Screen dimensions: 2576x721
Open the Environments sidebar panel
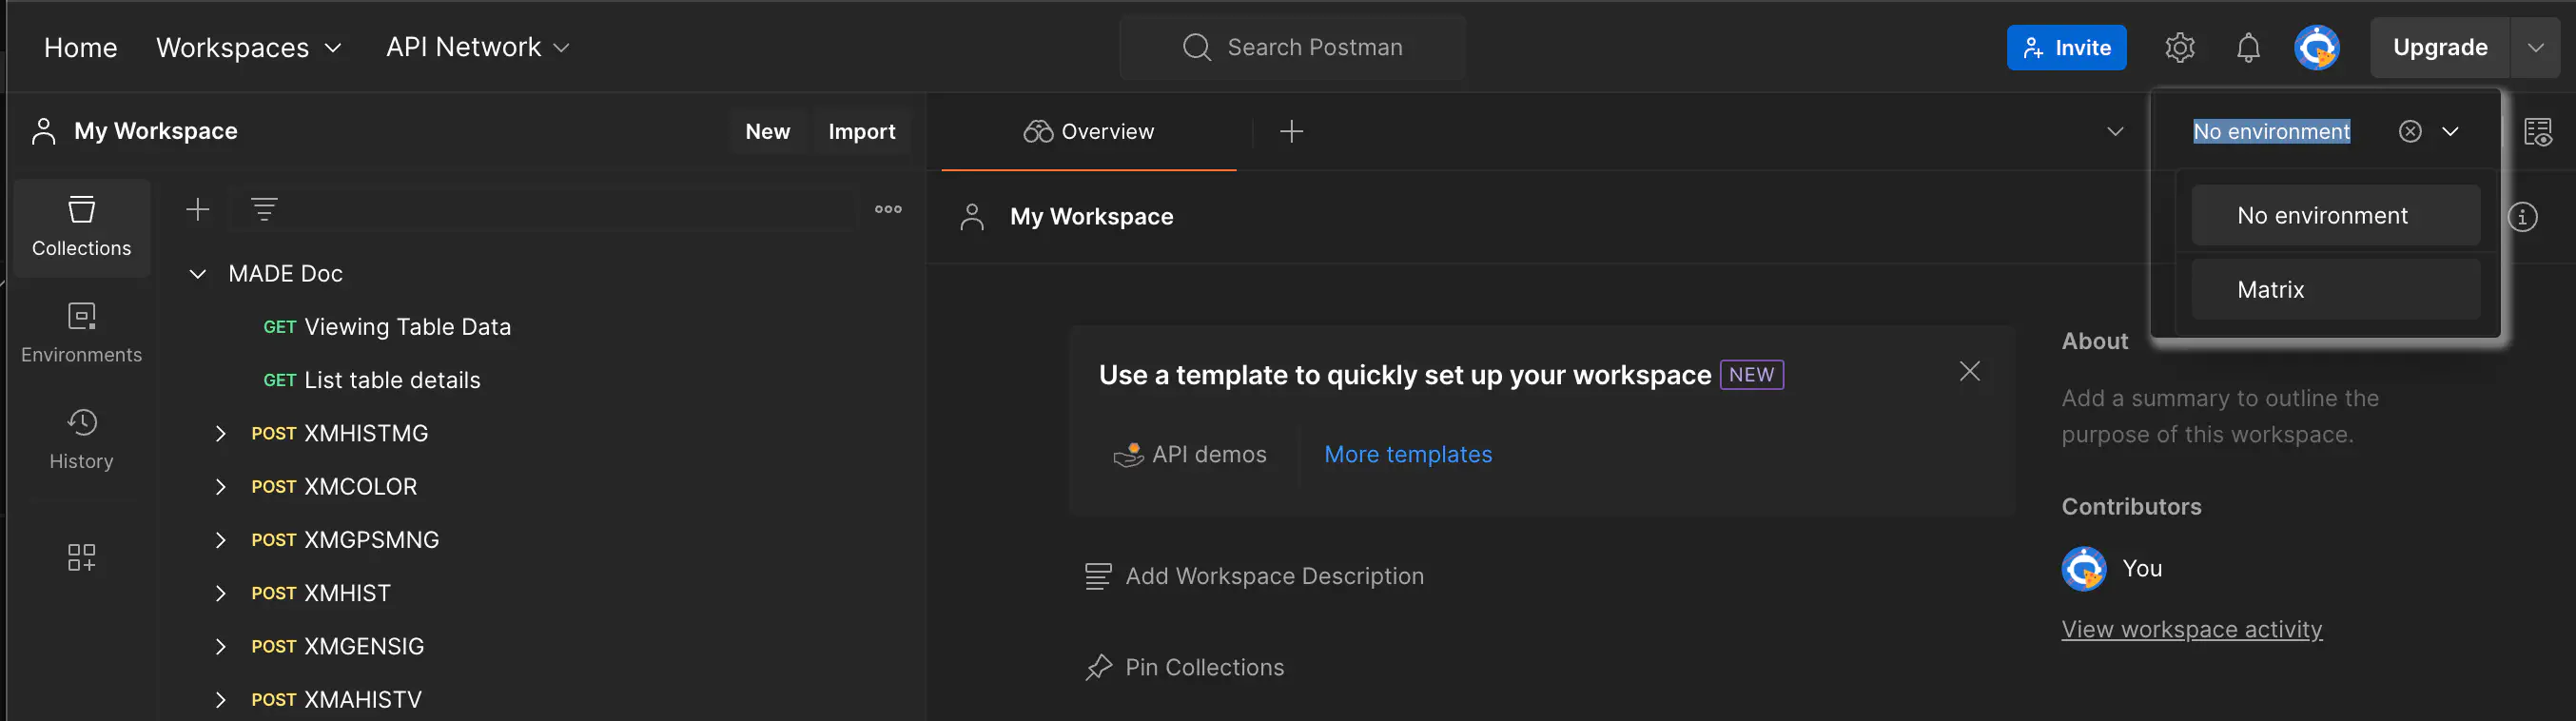pyautogui.click(x=81, y=333)
